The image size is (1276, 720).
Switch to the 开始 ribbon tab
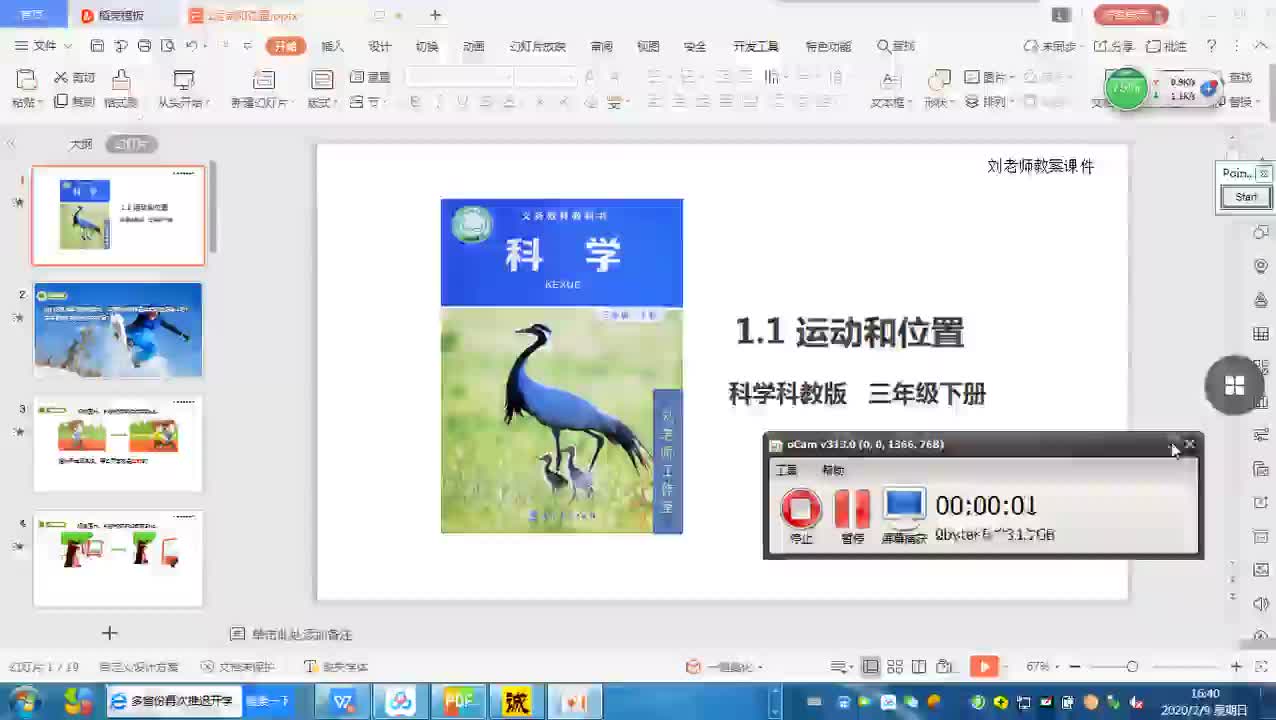pyautogui.click(x=286, y=46)
